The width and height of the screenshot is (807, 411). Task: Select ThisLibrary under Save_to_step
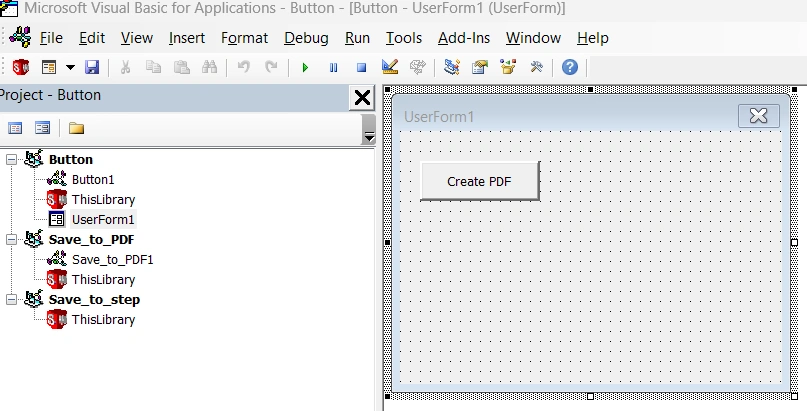103,319
